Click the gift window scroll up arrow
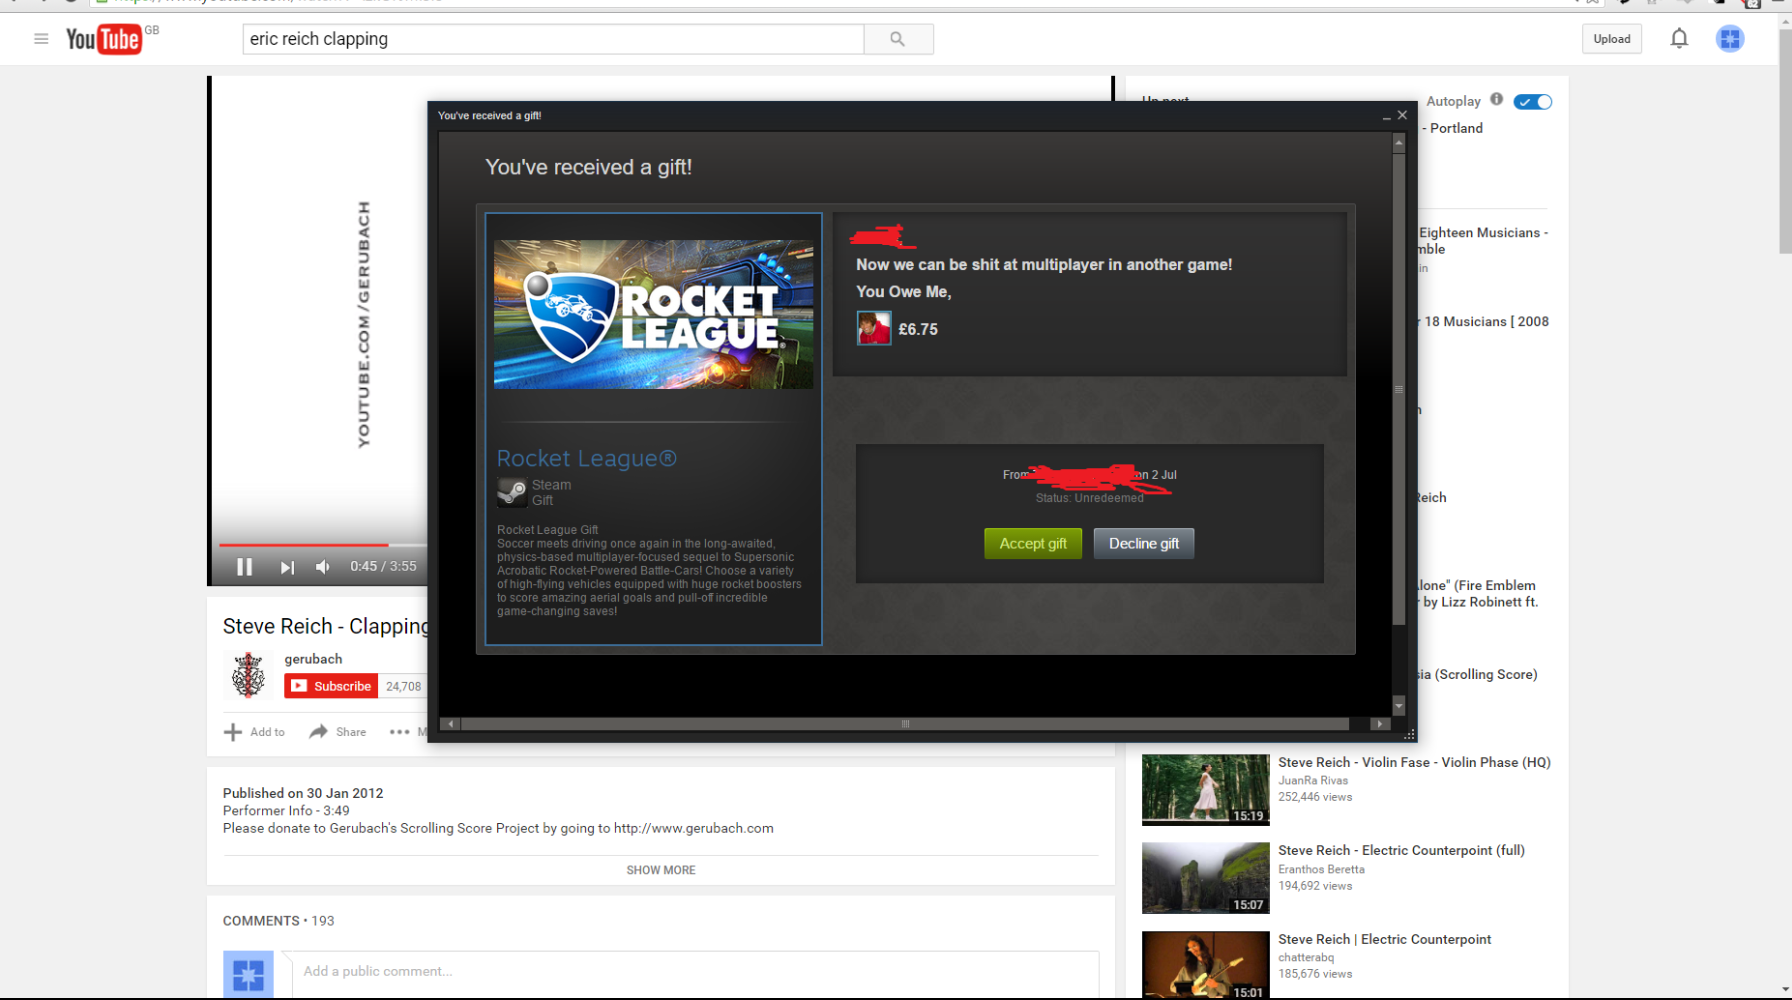This screenshot has height=1000, width=1792. click(1399, 143)
